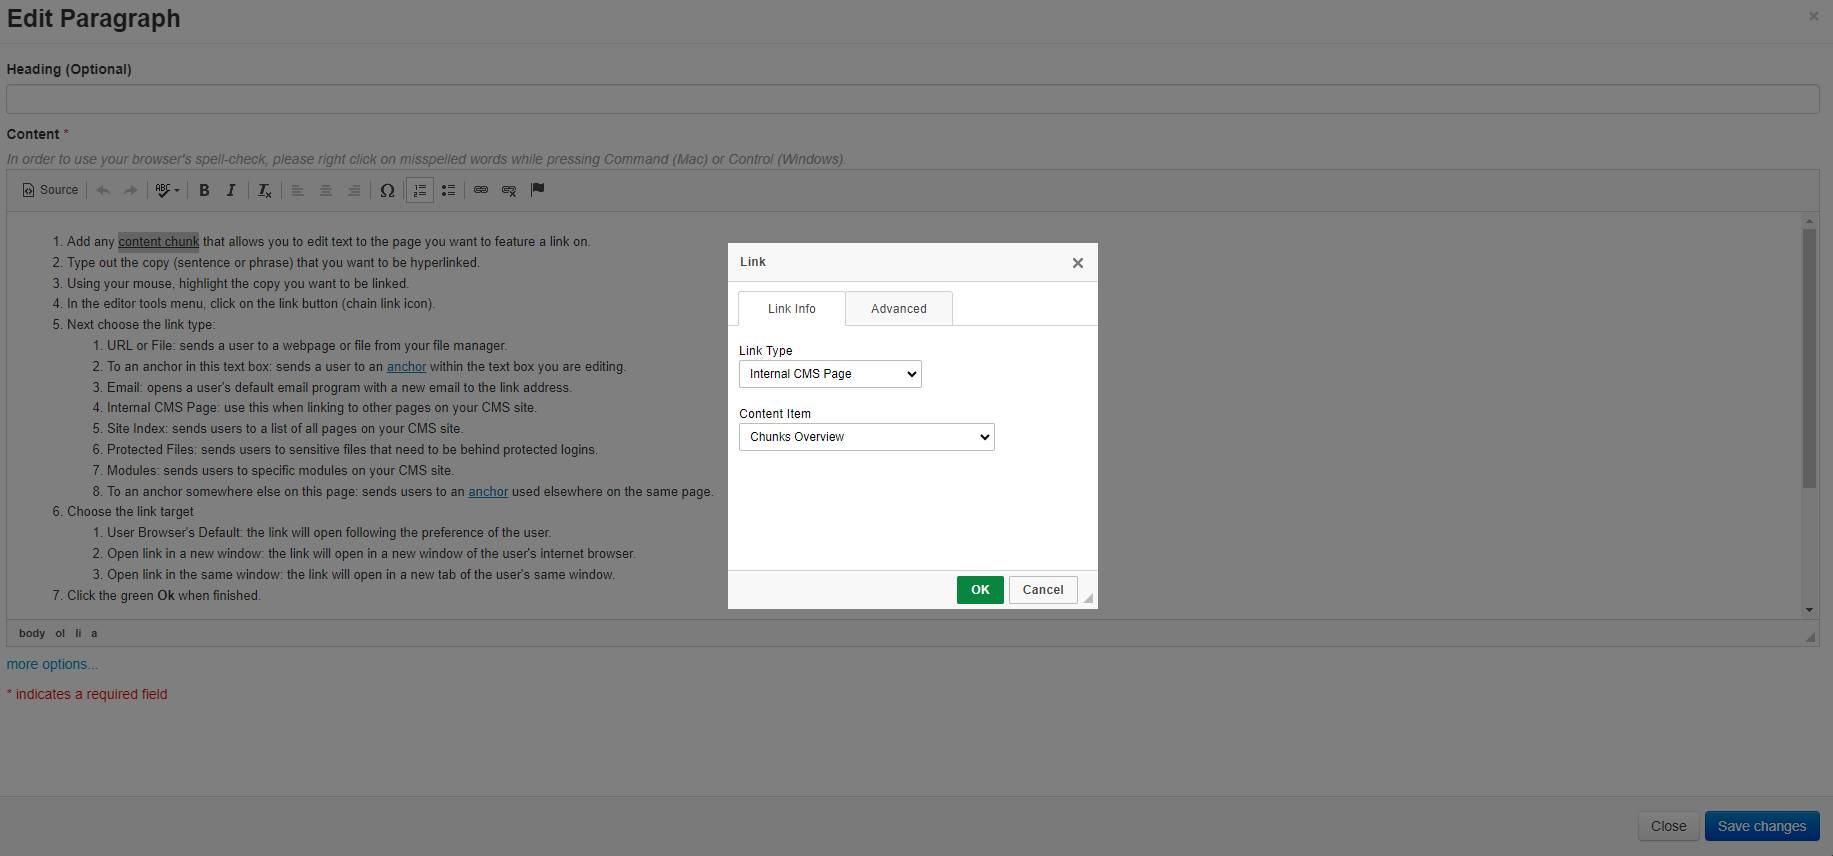Toggle bold formatting in editor toolbar
1833x856 pixels.
(204, 190)
